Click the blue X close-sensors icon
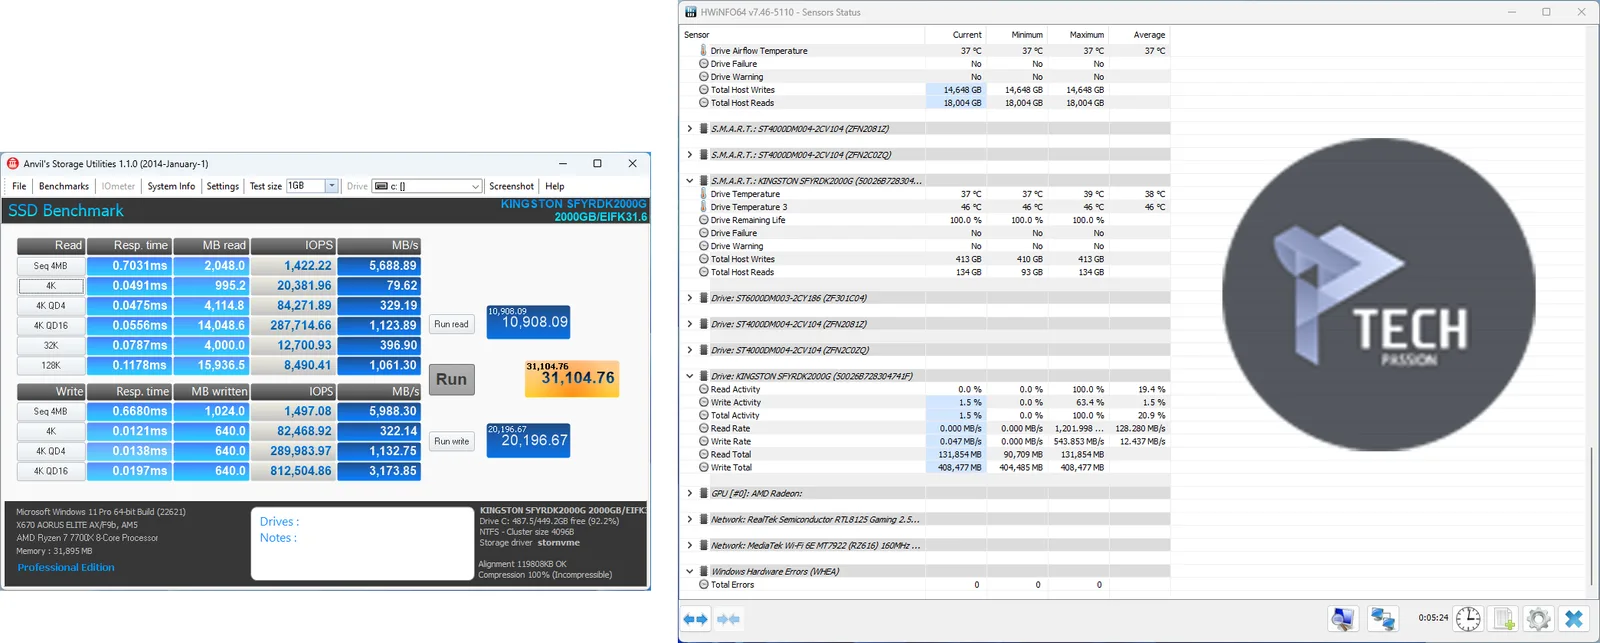 [1574, 619]
